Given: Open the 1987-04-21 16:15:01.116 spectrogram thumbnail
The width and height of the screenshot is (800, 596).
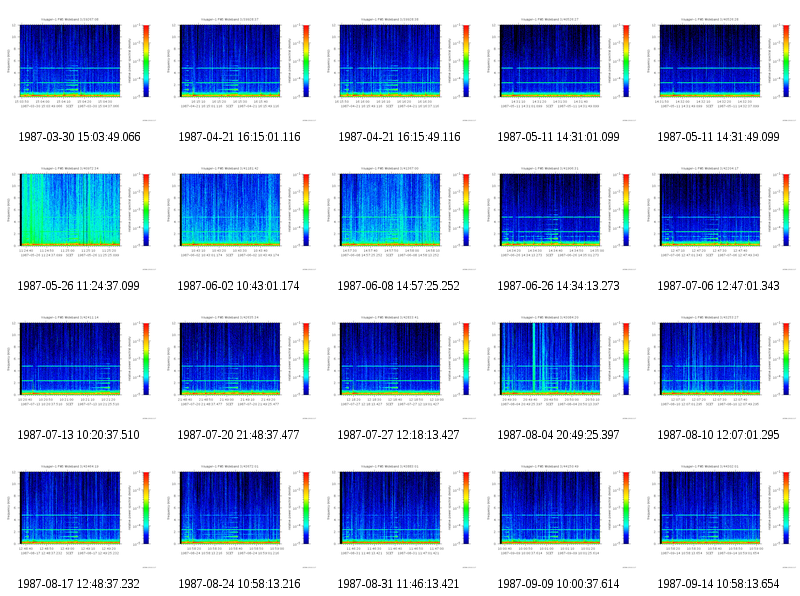Looking at the screenshot, I should point(239,69).
